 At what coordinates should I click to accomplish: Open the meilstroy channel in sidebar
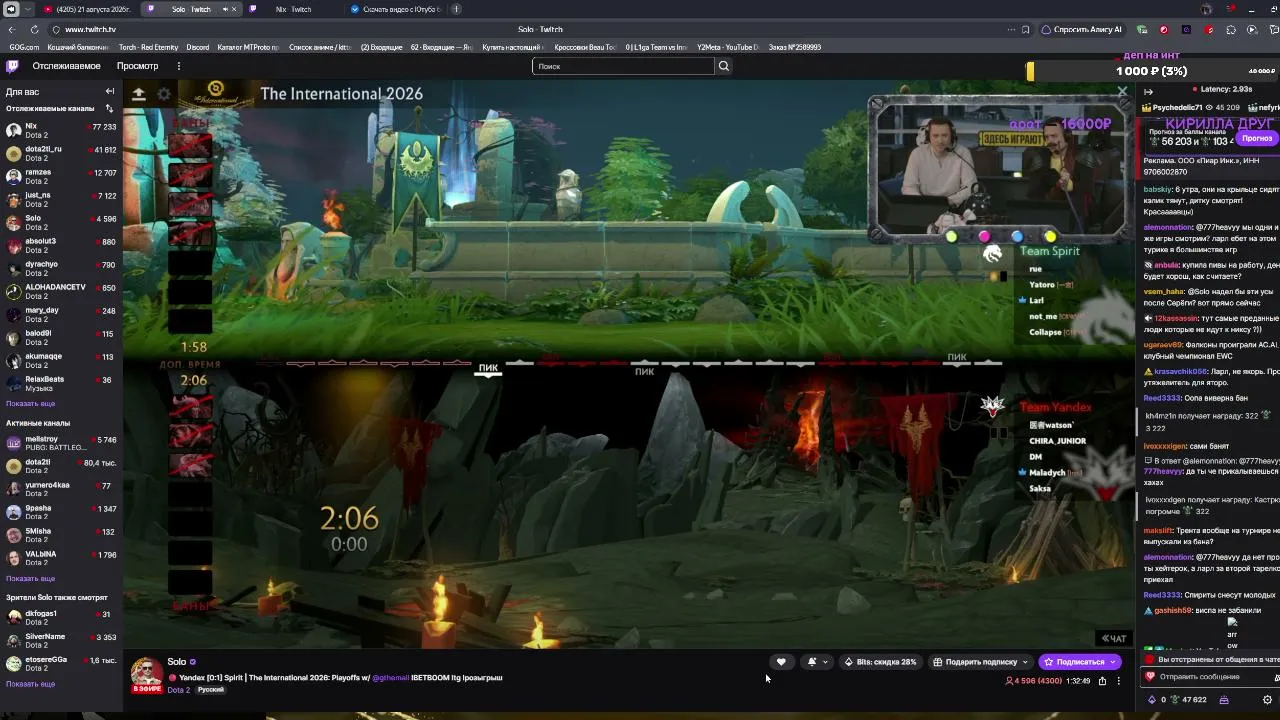[61, 443]
